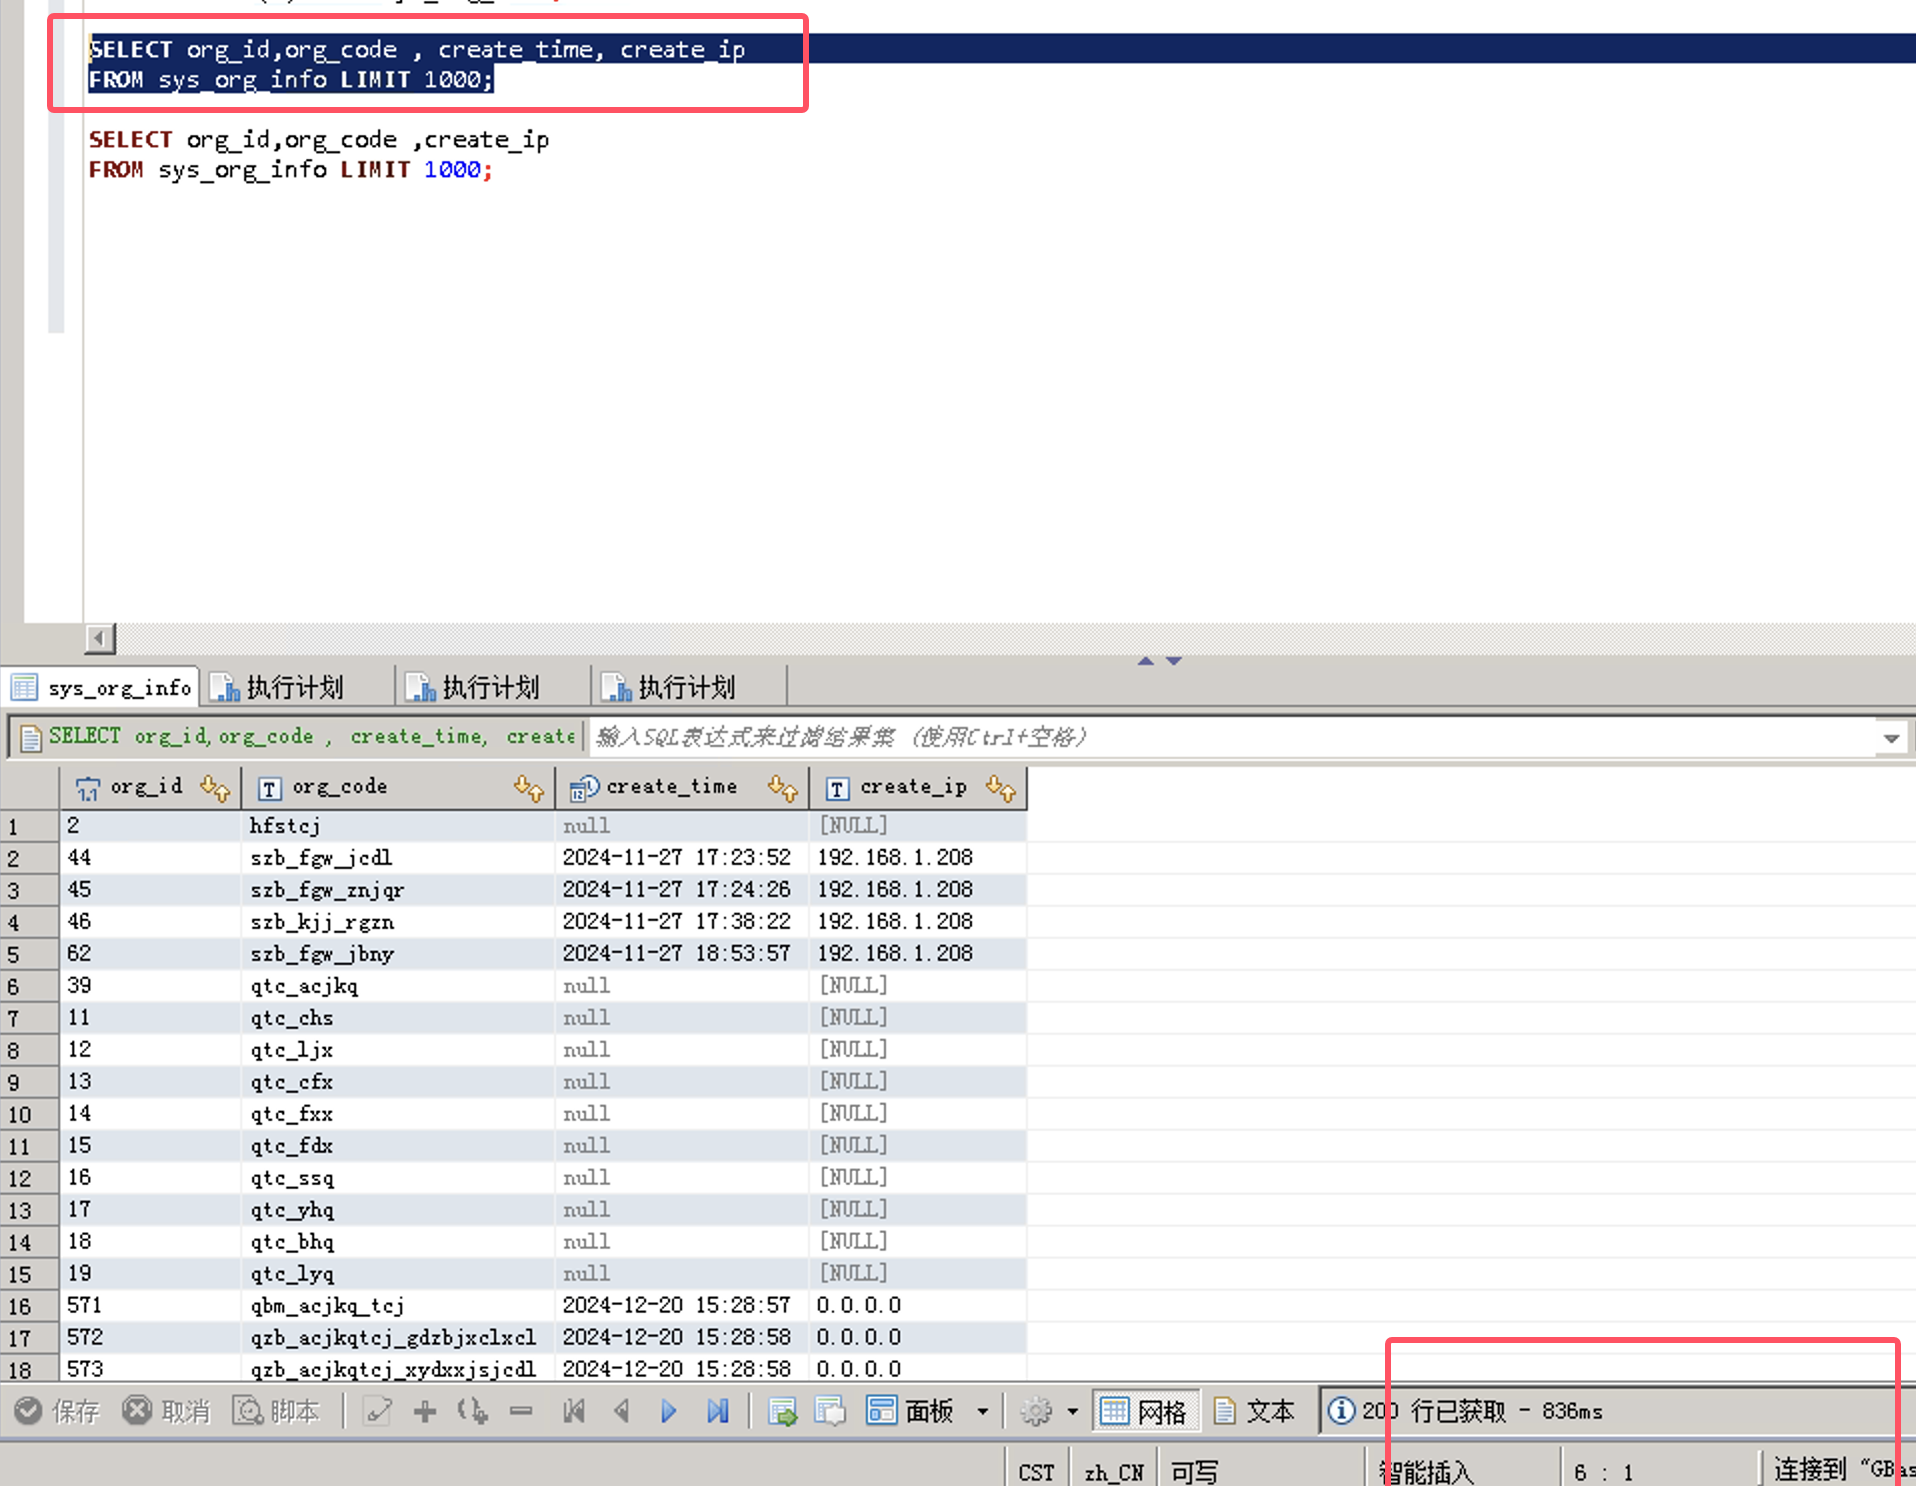Click the copy result set icon
The width and height of the screenshot is (1916, 1486).
tap(830, 1411)
